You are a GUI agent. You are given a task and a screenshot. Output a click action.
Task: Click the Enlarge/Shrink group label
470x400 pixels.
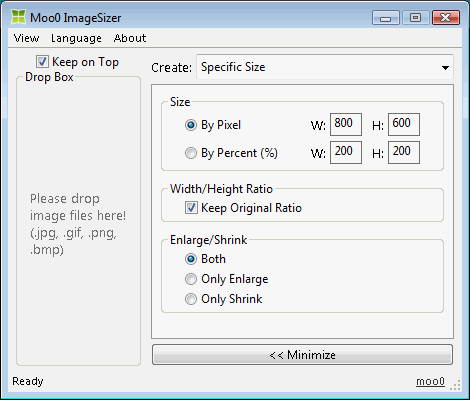208,240
